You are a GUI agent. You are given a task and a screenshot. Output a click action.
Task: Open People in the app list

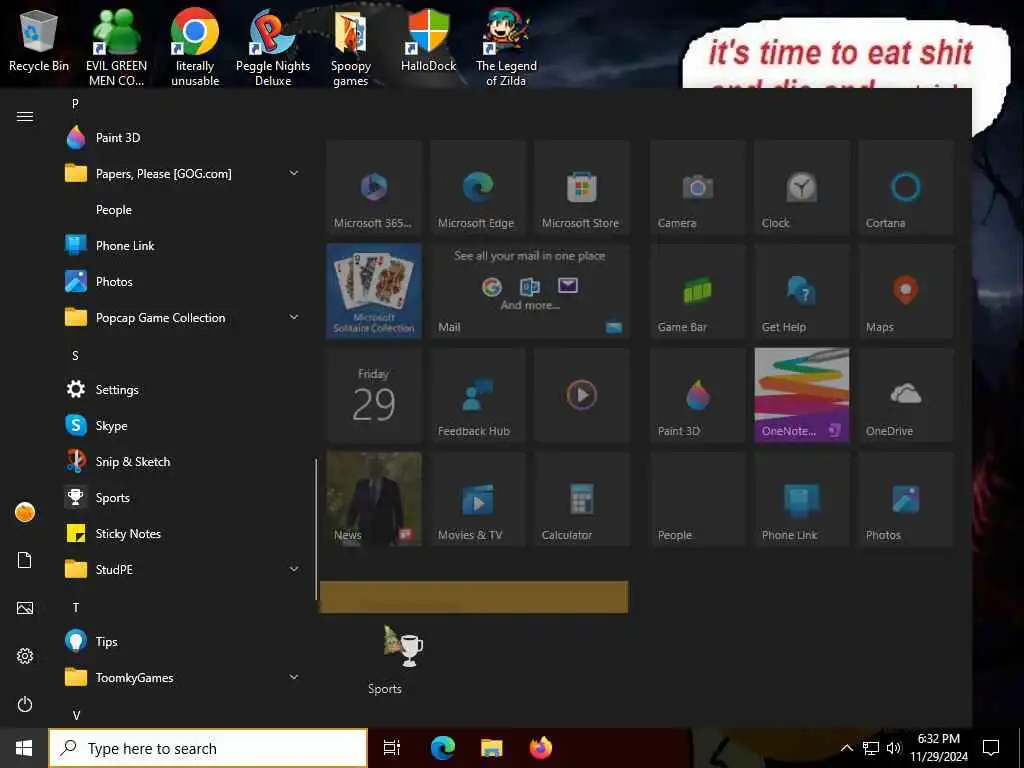tap(183, 210)
